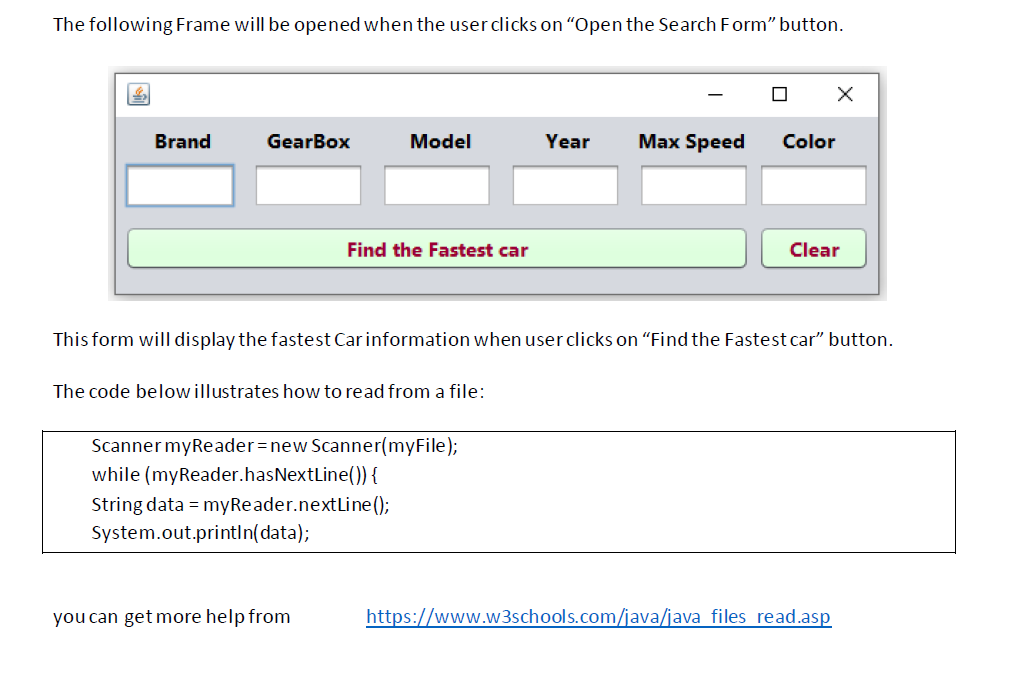Select the Brand column header label

(182, 142)
